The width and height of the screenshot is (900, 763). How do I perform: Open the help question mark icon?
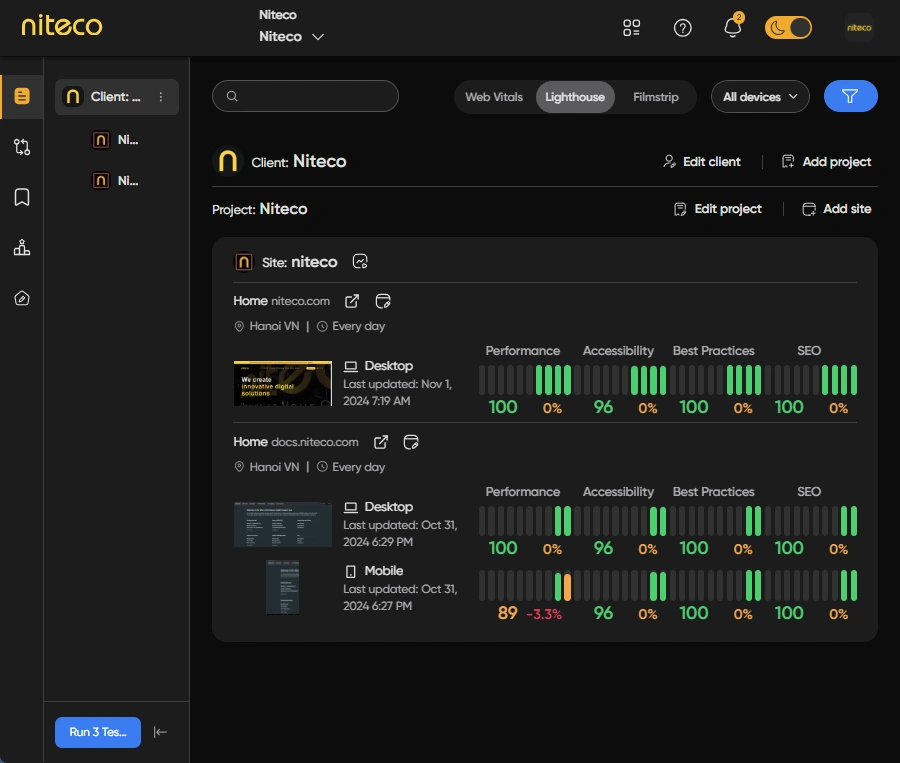pos(682,28)
